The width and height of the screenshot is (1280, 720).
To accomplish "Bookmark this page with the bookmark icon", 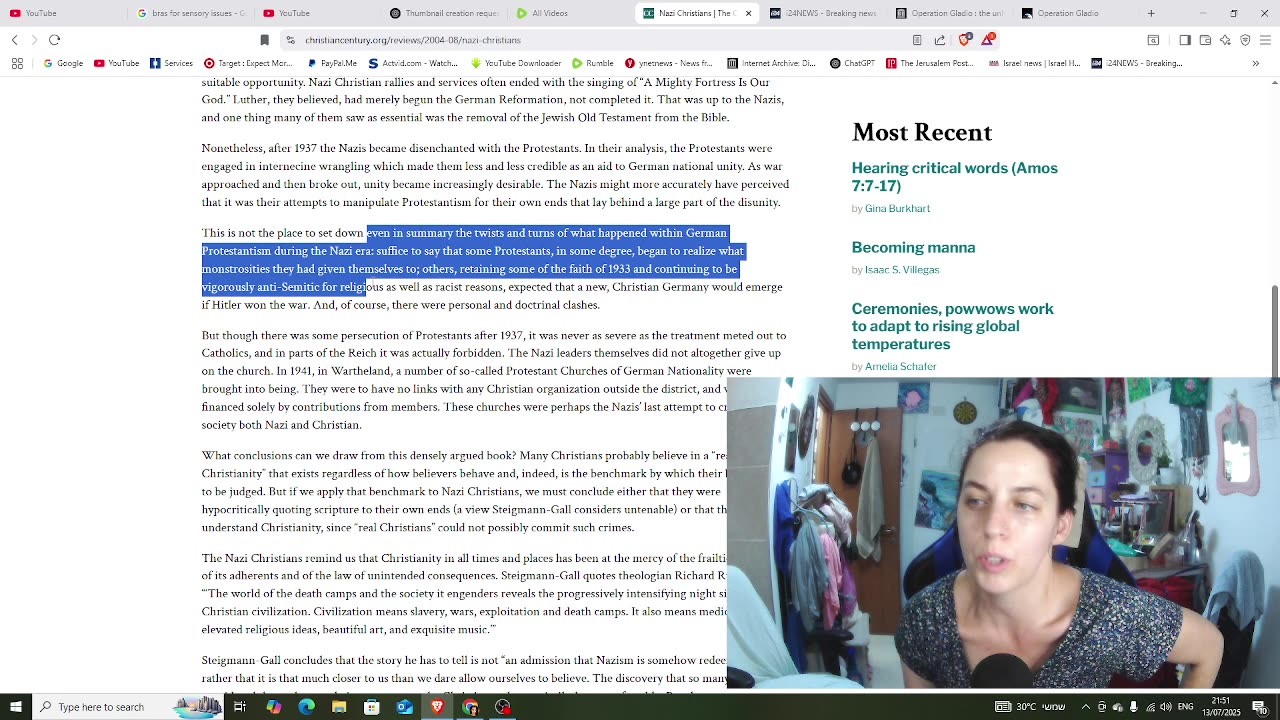I will pyautogui.click(x=264, y=40).
